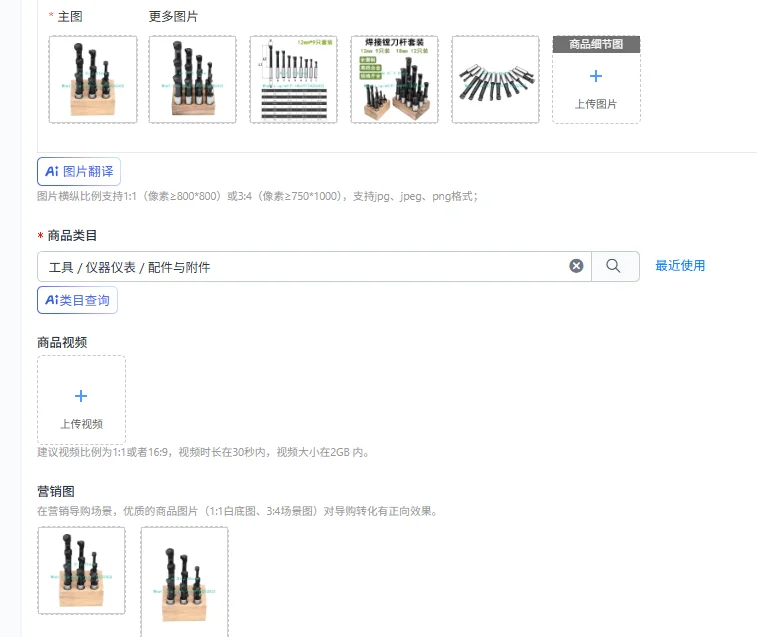
Task: Click the image ratio hint text about jpg, jpeg, png
Action: (x=258, y=196)
